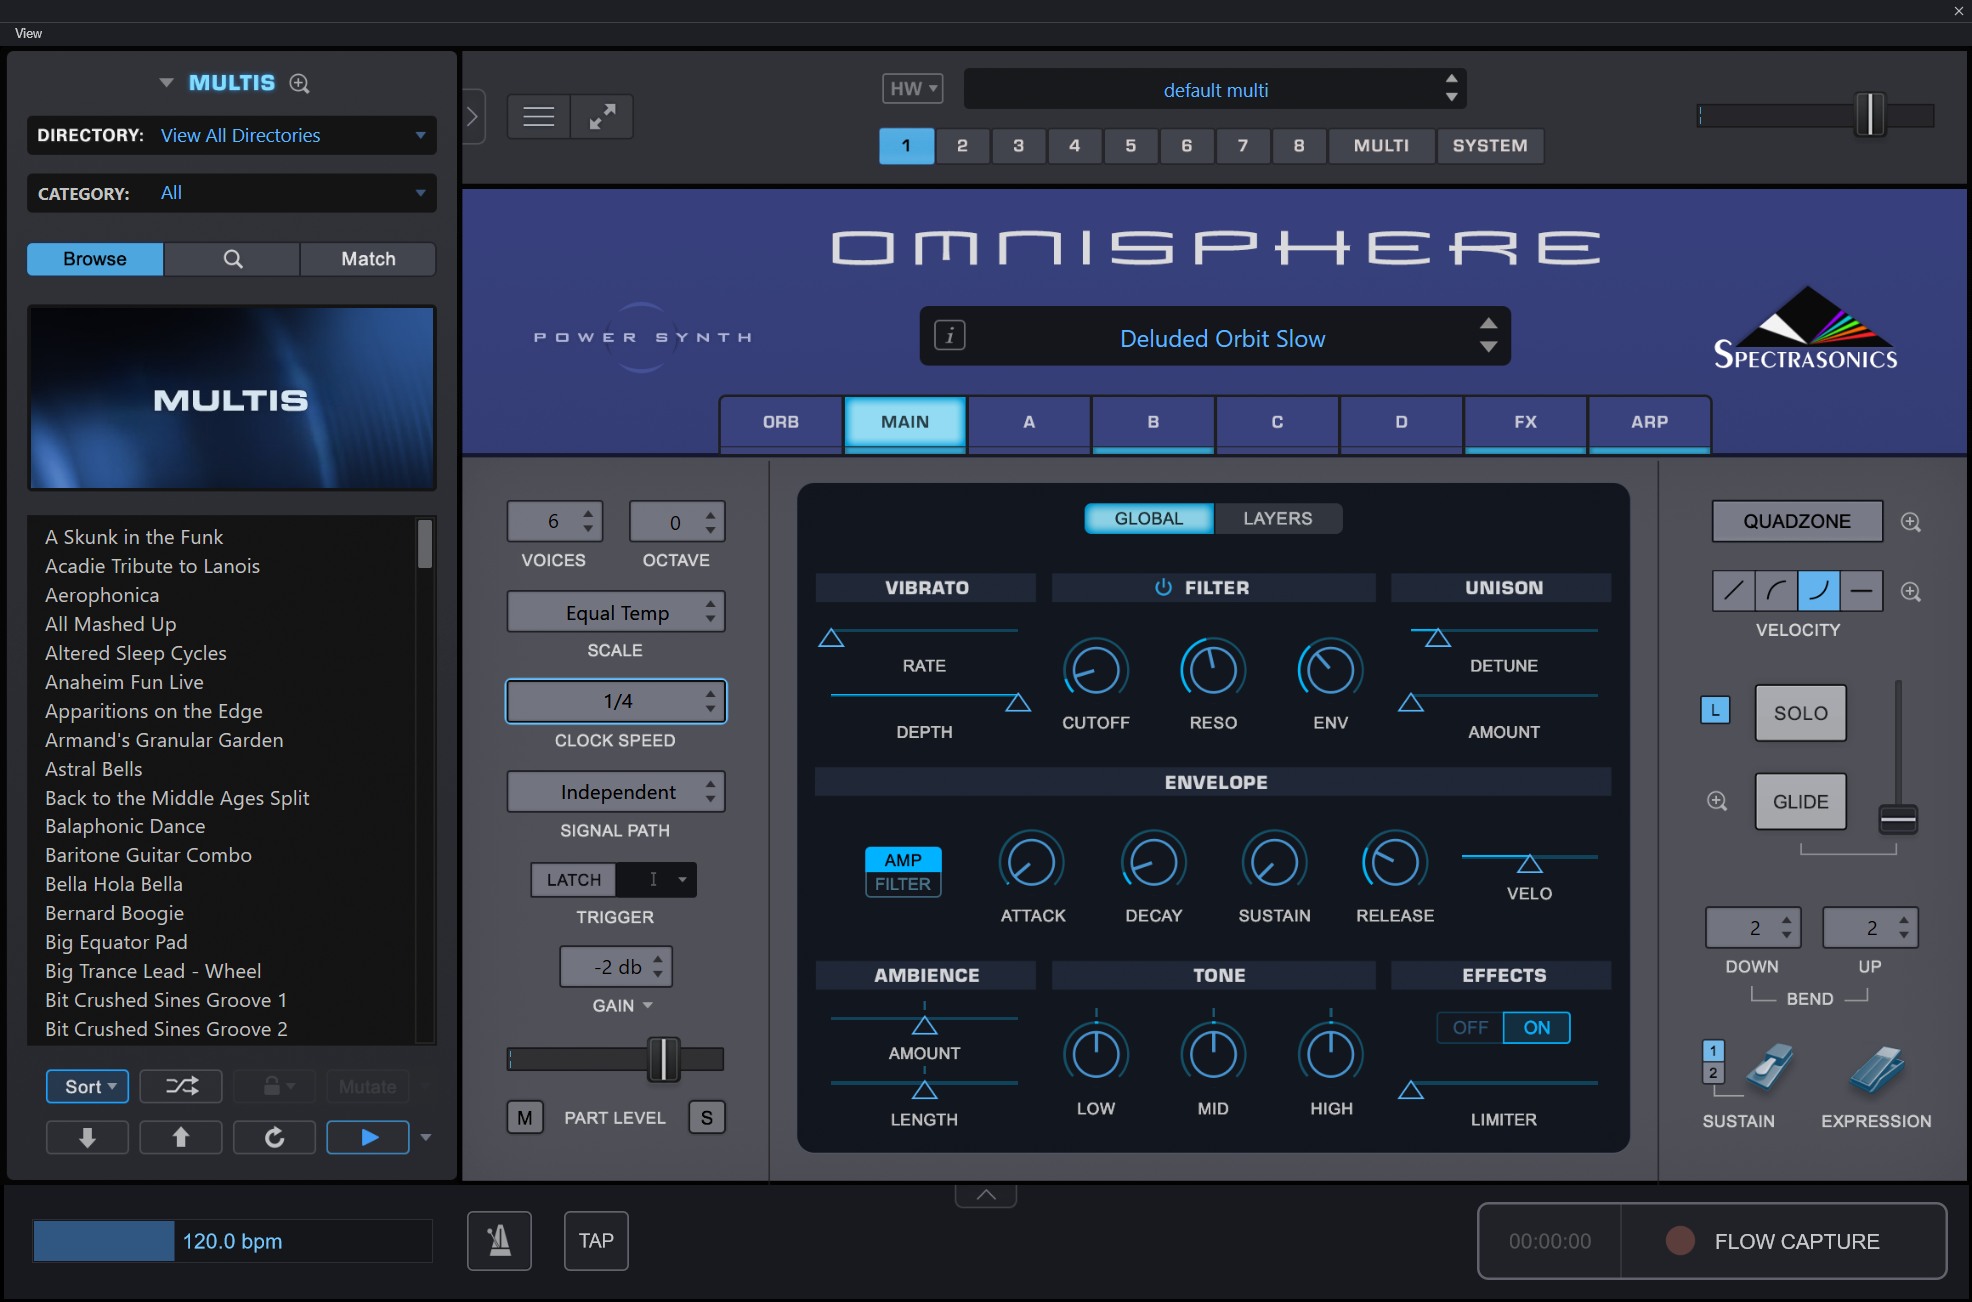
Task: Enable the SOLO button
Action: (1800, 713)
